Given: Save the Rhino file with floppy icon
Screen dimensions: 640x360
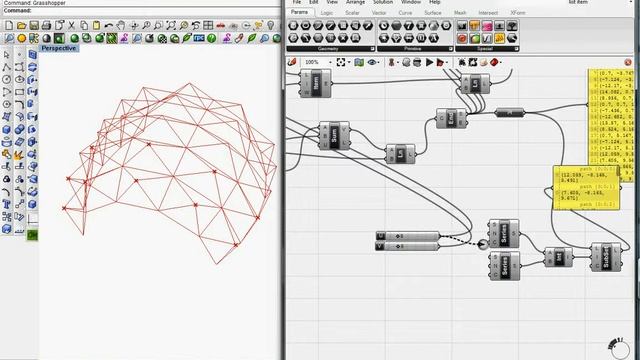Looking at the screenshot, I should click(34, 25).
